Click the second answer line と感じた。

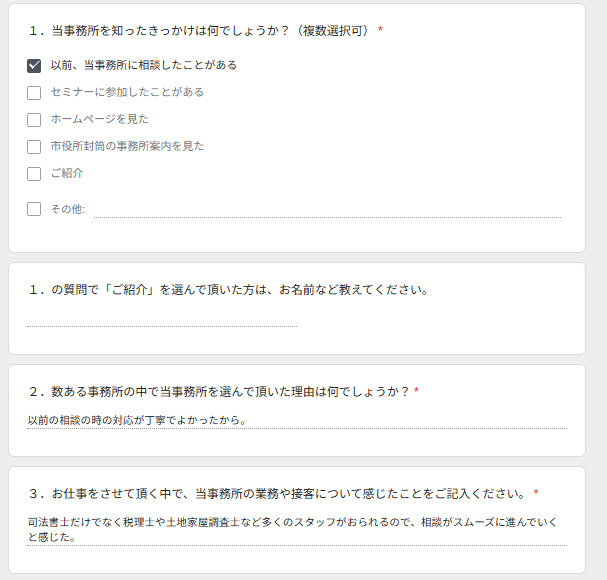click(x=52, y=537)
